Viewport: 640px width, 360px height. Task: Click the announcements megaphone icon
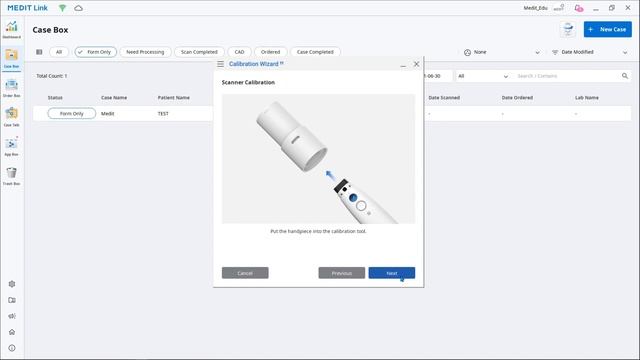click(x=12, y=316)
